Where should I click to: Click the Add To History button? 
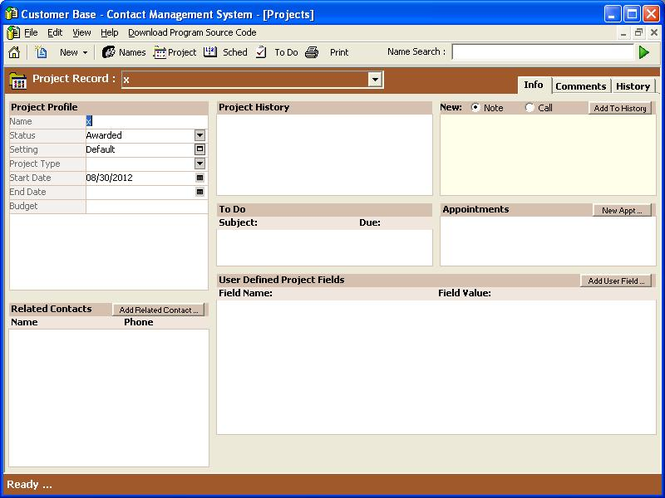point(620,108)
